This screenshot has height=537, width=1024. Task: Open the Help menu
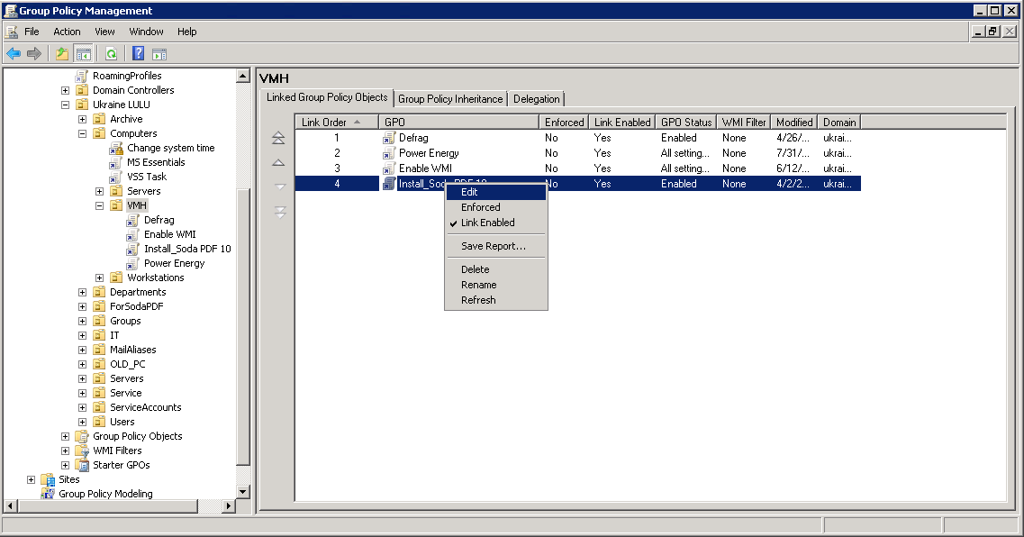tap(187, 31)
